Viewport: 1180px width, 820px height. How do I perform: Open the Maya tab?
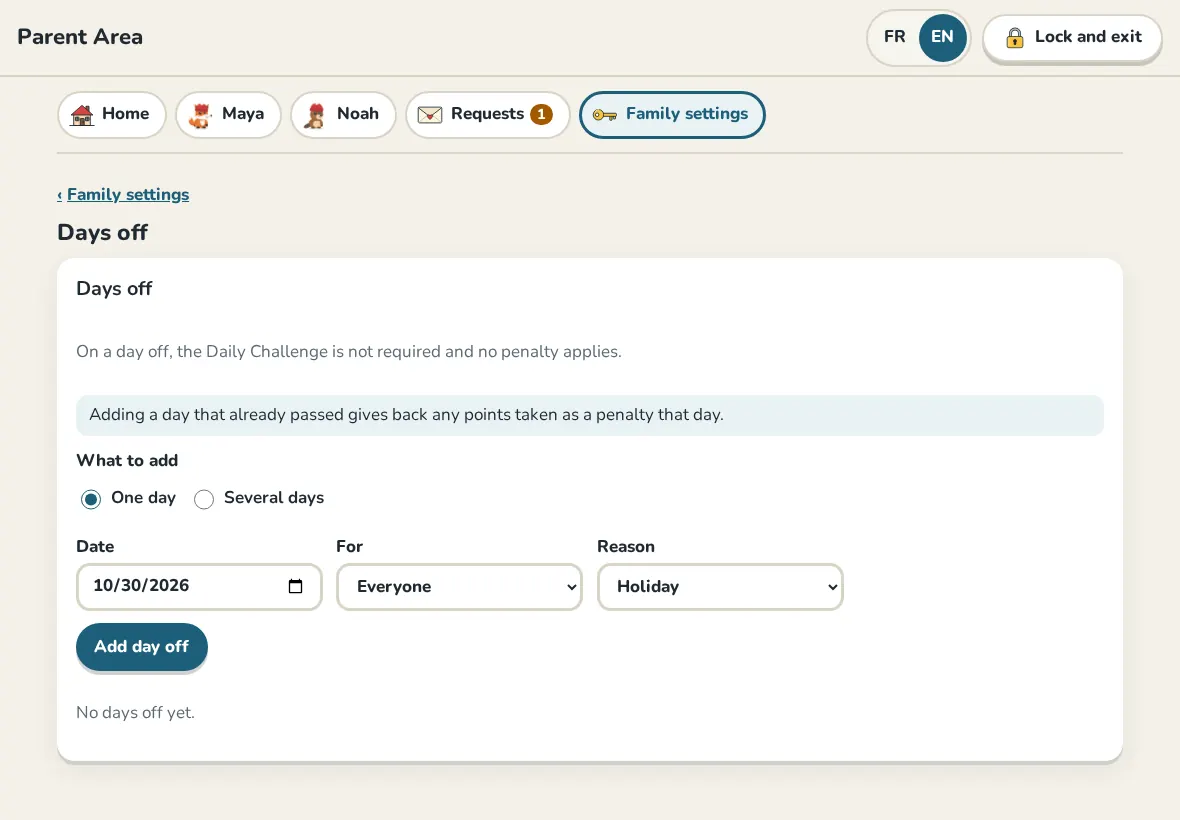(229, 115)
